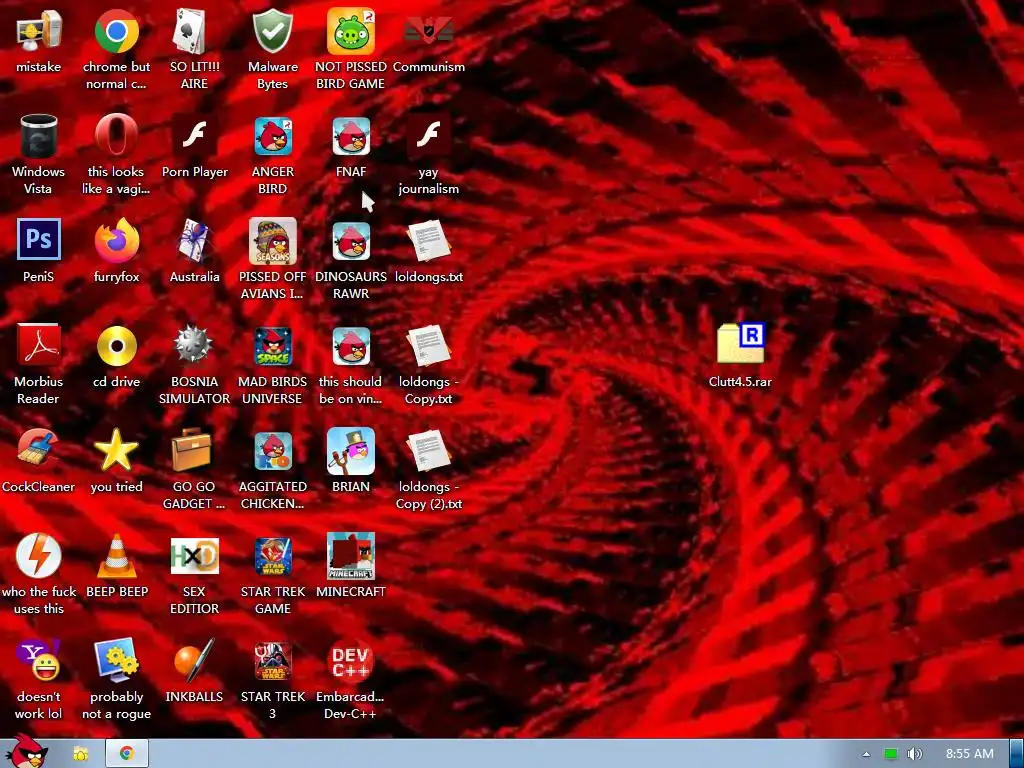Open the 'furryfox' Firefox icon
The image size is (1024, 768).
116,240
